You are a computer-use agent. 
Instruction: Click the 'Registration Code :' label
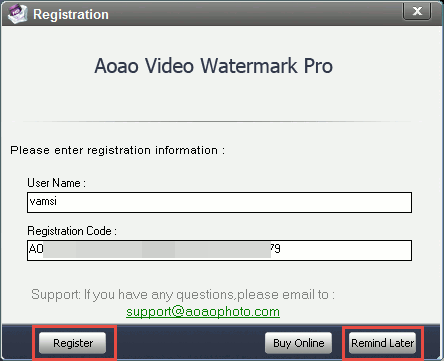pos(72,231)
